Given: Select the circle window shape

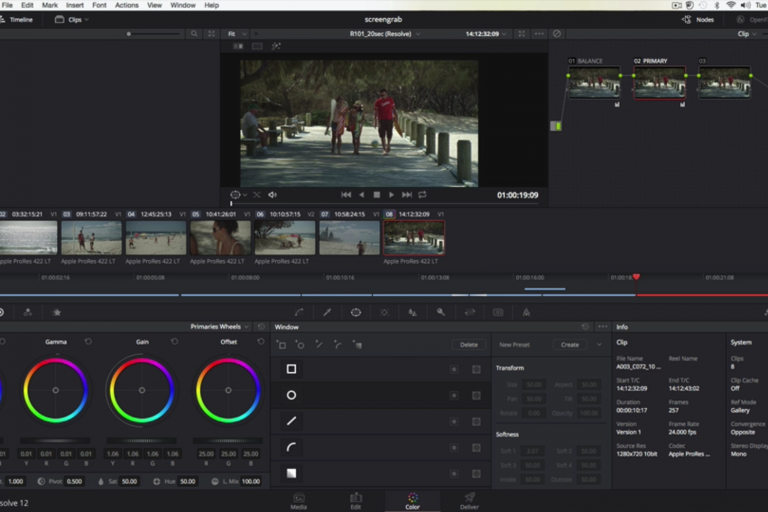Looking at the screenshot, I should tap(291, 395).
